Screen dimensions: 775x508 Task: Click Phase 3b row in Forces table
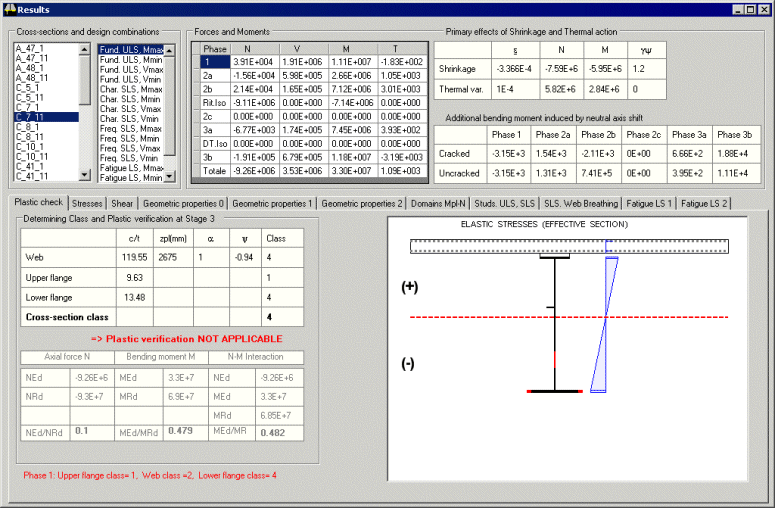(215, 156)
